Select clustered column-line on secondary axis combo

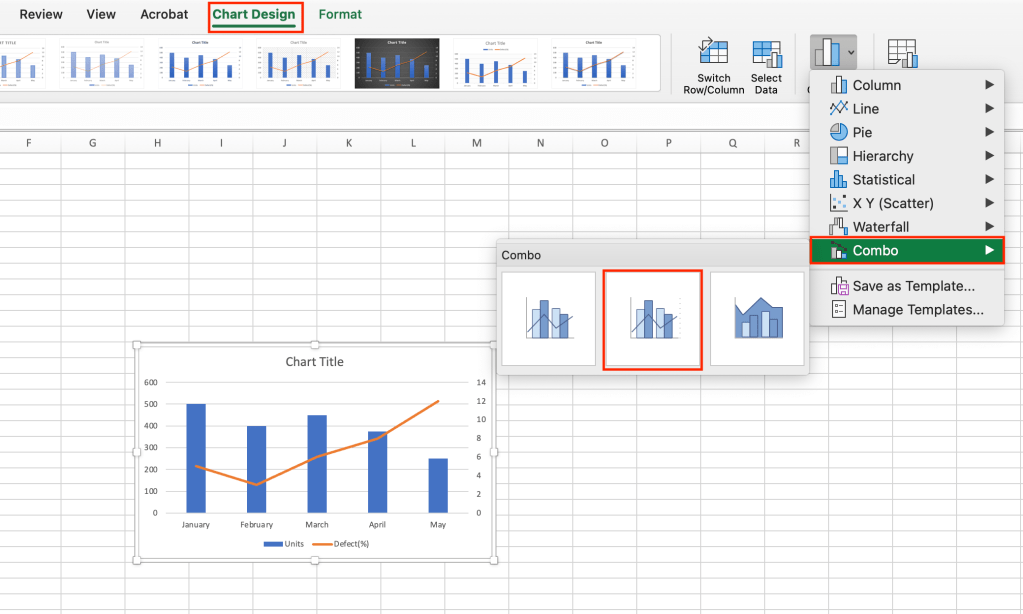652,319
